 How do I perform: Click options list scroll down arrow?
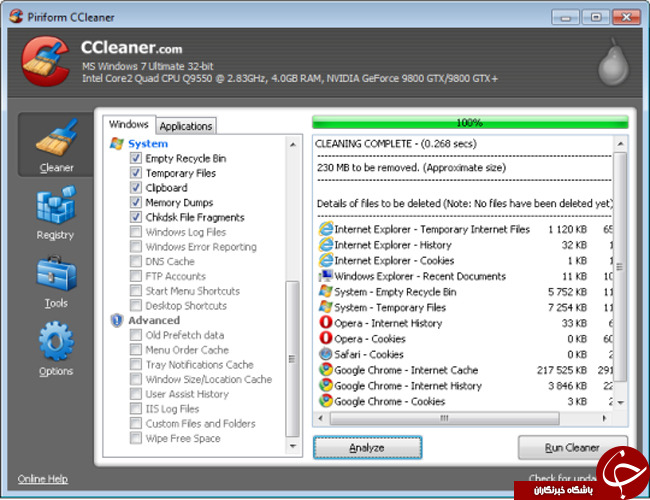pos(293,447)
